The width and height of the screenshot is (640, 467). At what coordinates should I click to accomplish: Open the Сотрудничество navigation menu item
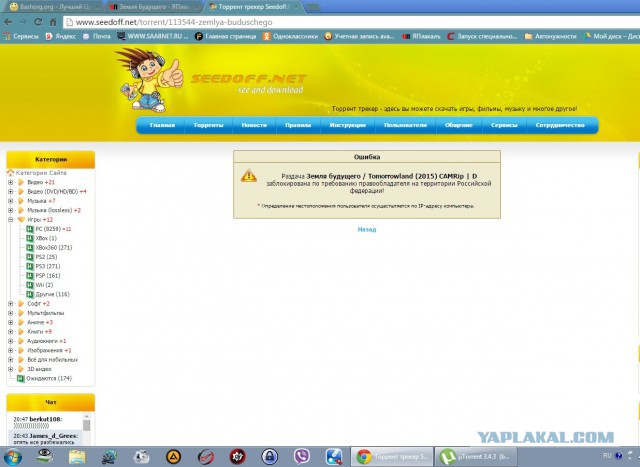click(x=560, y=125)
